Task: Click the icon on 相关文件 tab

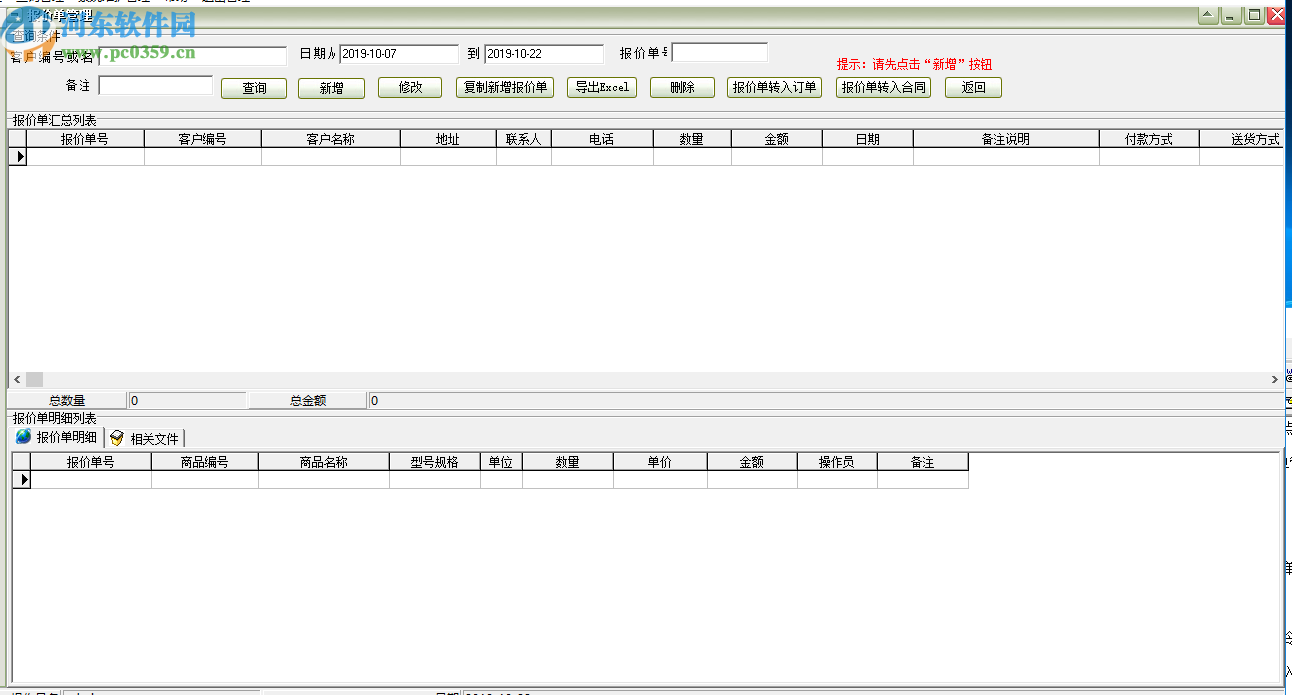Action: (117, 438)
